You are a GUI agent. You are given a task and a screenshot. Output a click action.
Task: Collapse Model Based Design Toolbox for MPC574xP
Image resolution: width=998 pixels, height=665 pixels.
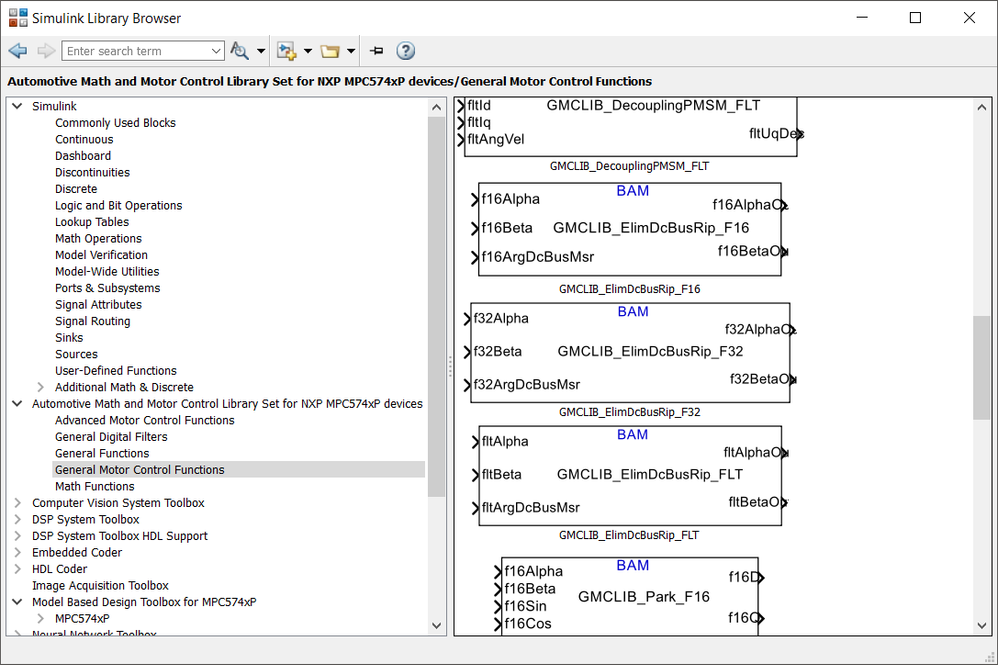pyautogui.click(x=17, y=601)
